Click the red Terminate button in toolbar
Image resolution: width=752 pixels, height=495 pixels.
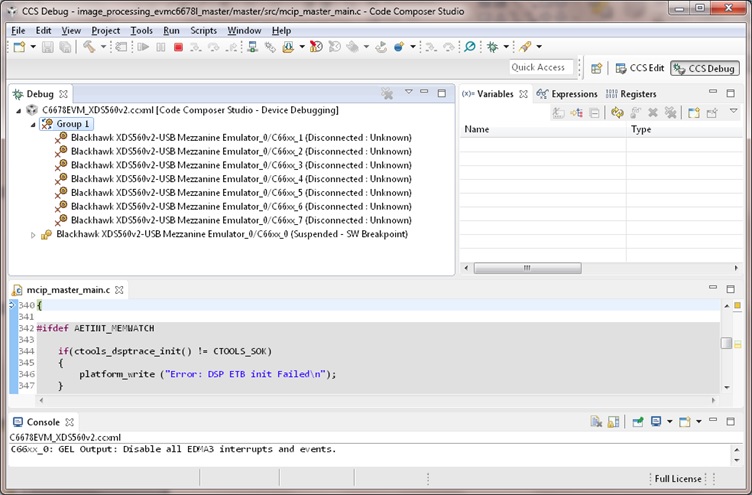coord(178,47)
